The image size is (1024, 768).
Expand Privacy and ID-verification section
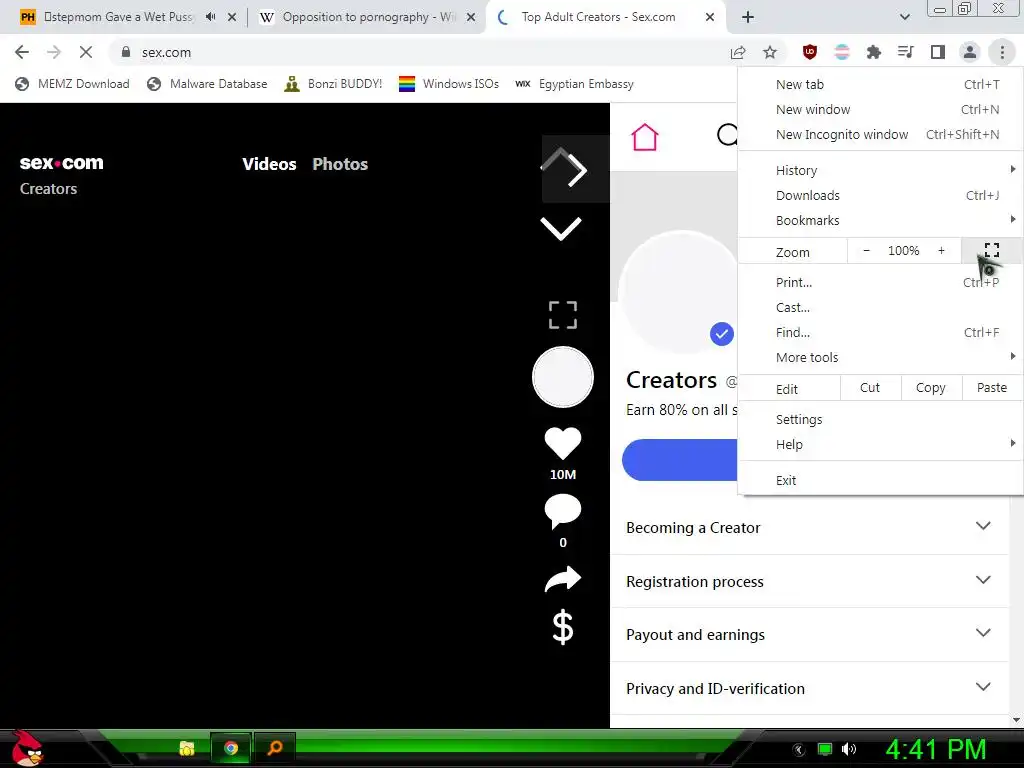click(x=809, y=688)
